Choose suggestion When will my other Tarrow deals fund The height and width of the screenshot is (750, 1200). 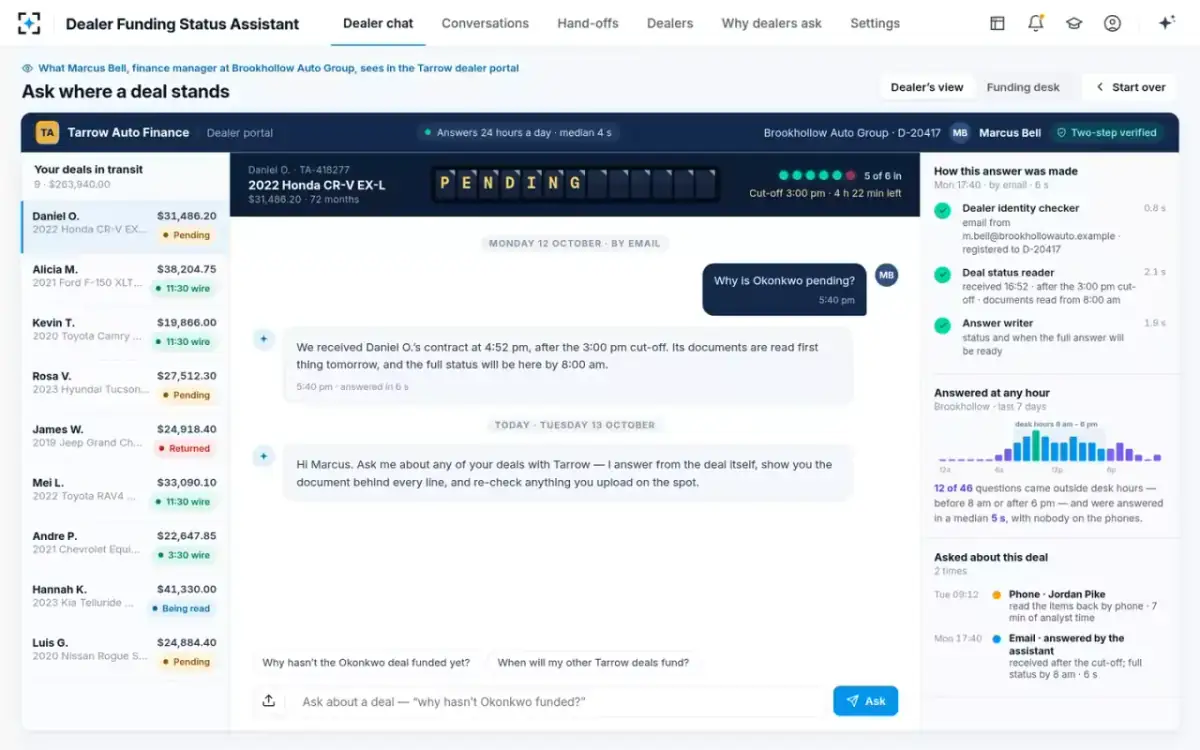(593, 662)
